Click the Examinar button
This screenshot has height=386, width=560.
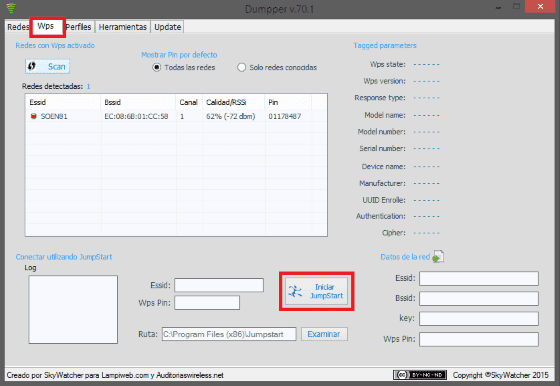tap(324, 334)
